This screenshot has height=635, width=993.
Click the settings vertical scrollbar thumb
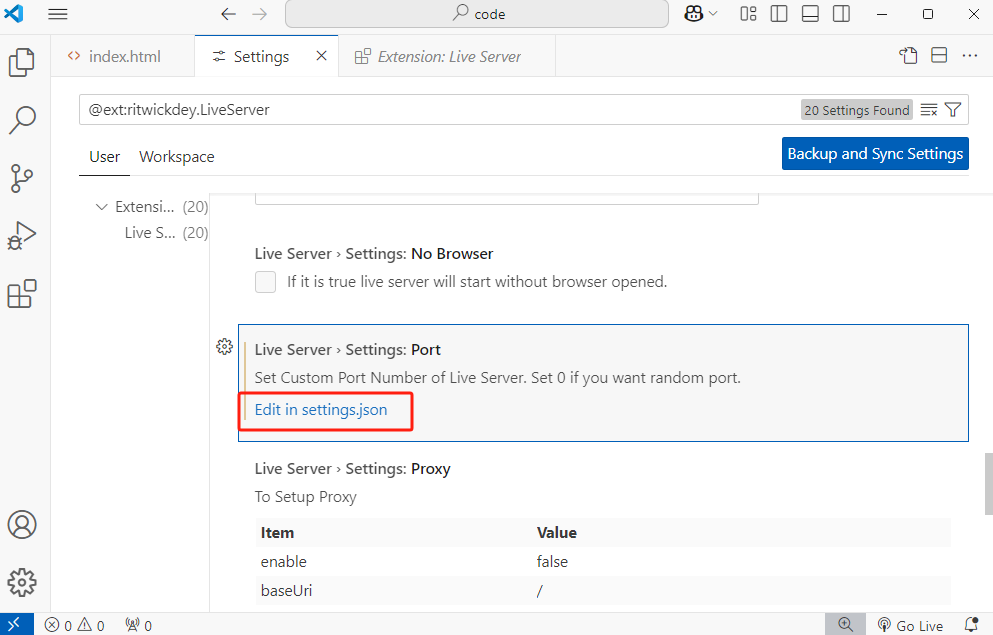[989, 484]
